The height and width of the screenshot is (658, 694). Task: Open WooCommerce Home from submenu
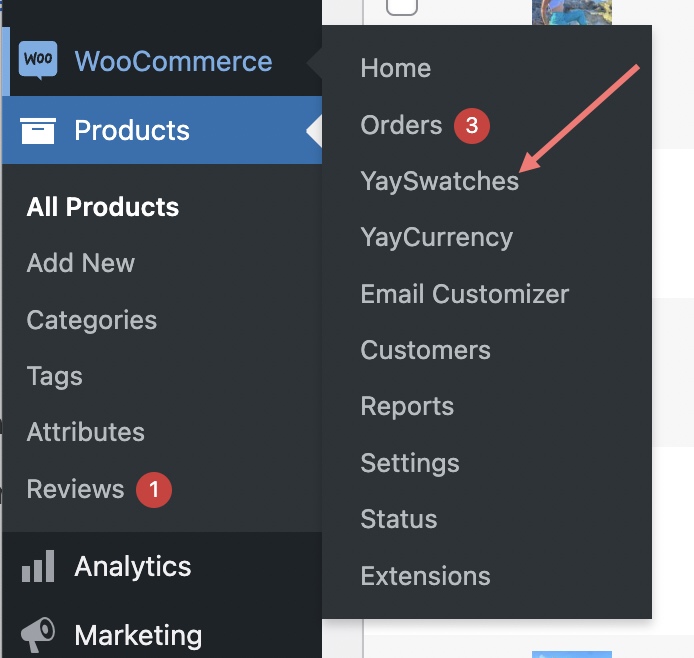point(395,69)
